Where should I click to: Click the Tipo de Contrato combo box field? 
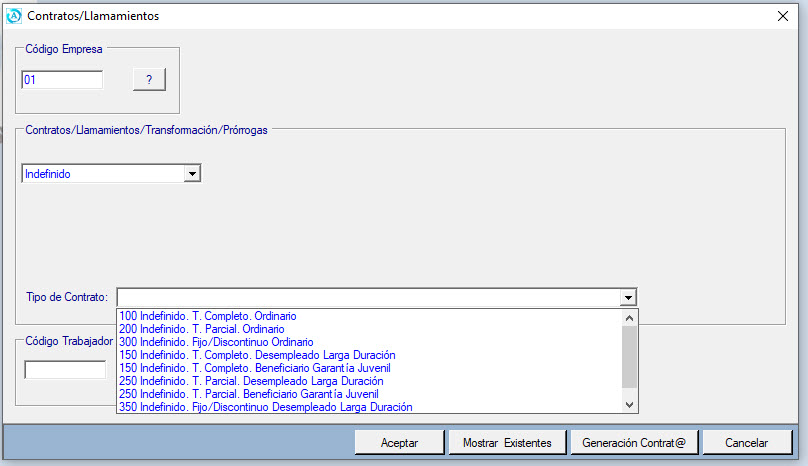(x=368, y=297)
